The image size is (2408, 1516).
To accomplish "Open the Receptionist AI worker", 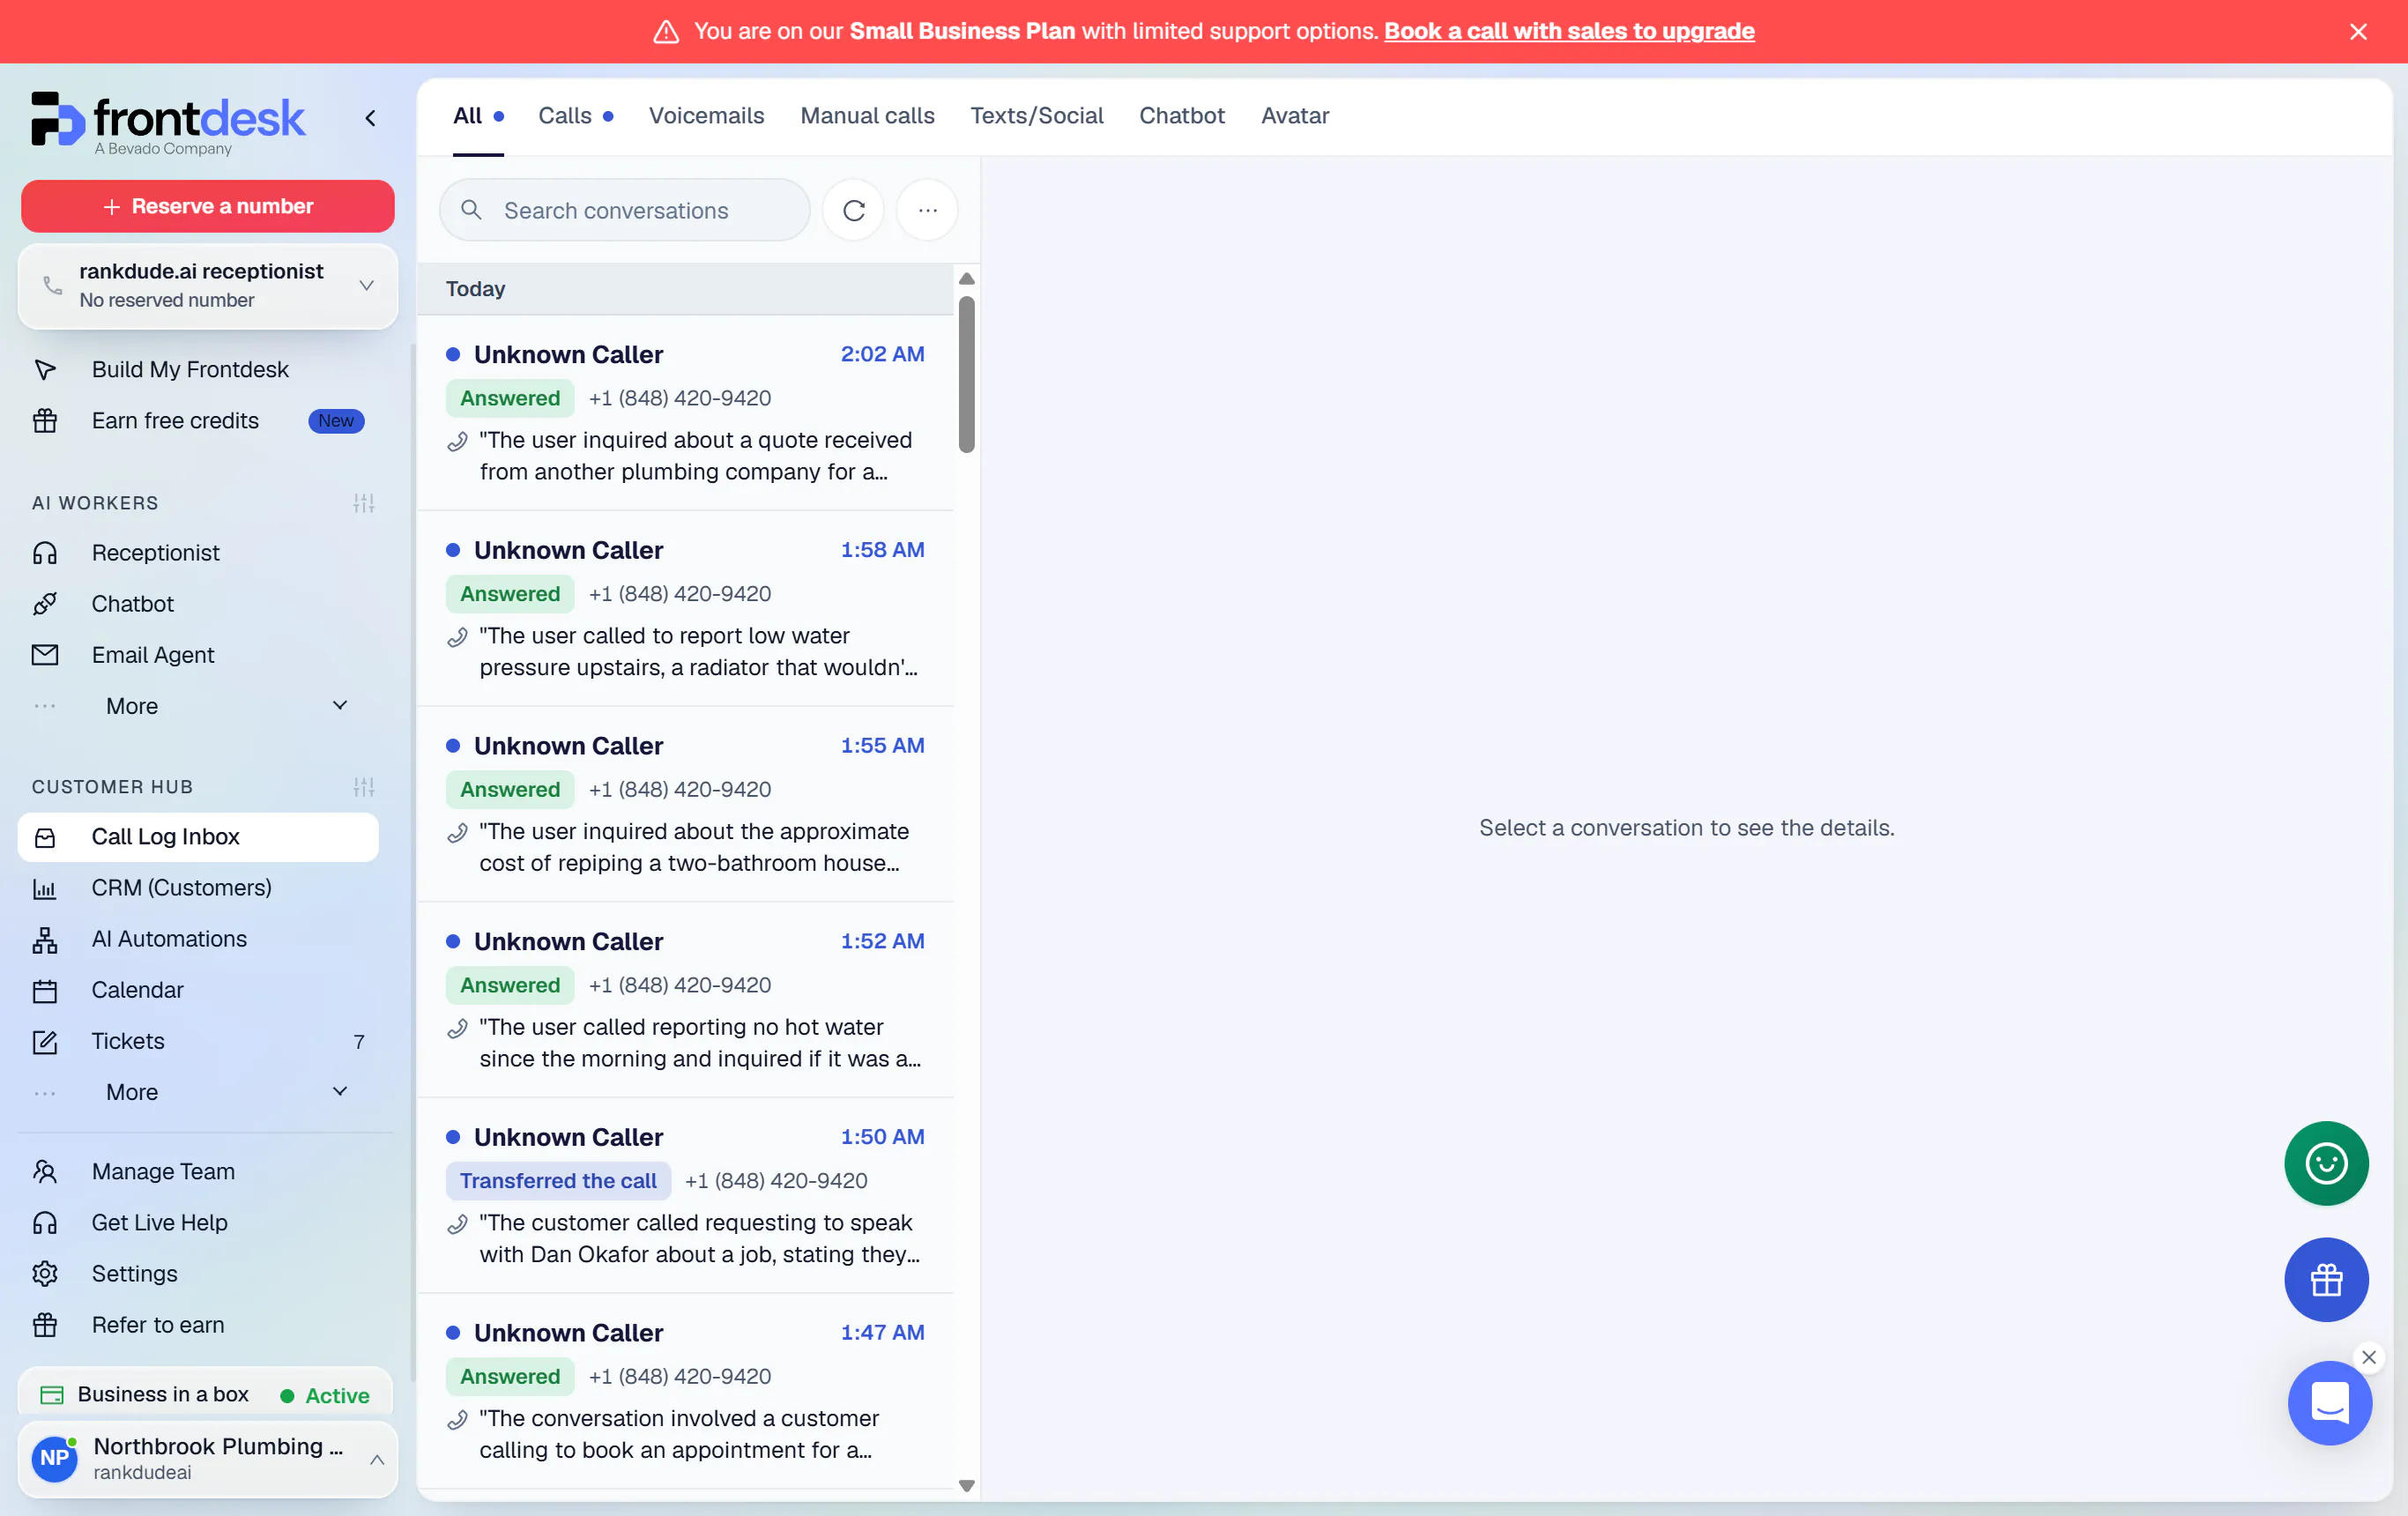I will coord(197,553).
